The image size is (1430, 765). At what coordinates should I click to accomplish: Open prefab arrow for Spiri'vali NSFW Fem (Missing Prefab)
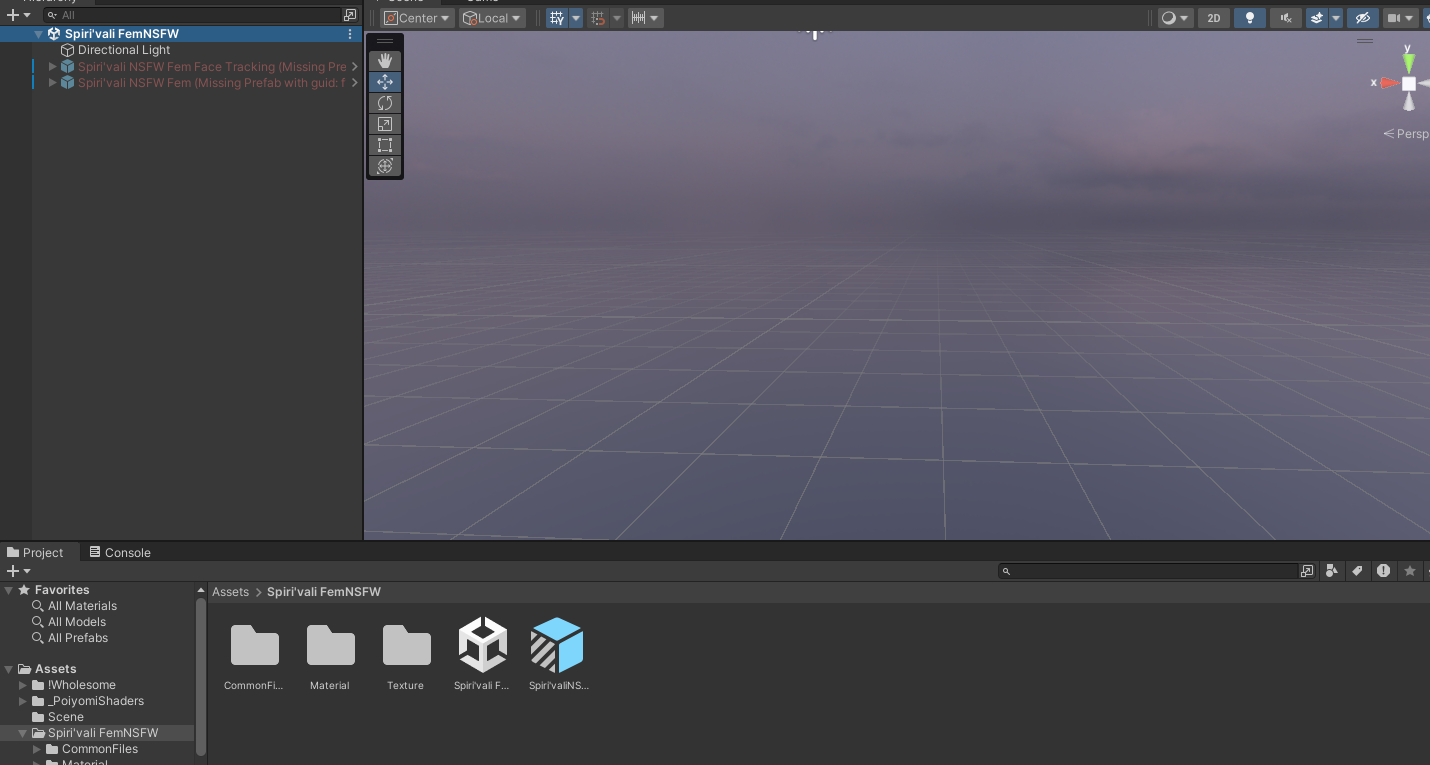[x=355, y=83]
